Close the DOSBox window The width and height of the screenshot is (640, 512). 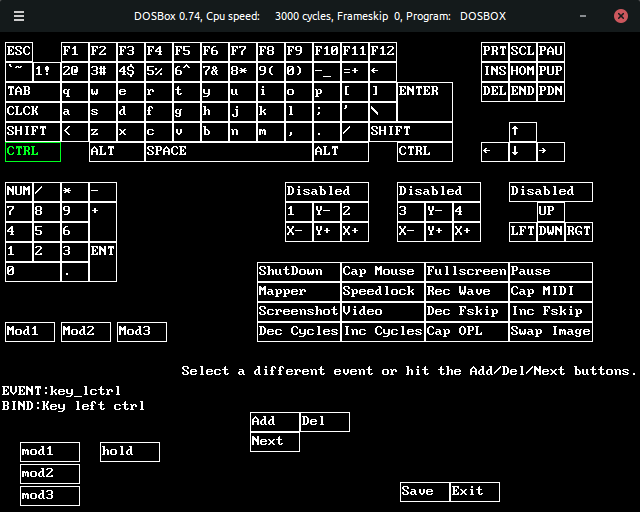[621, 16]
